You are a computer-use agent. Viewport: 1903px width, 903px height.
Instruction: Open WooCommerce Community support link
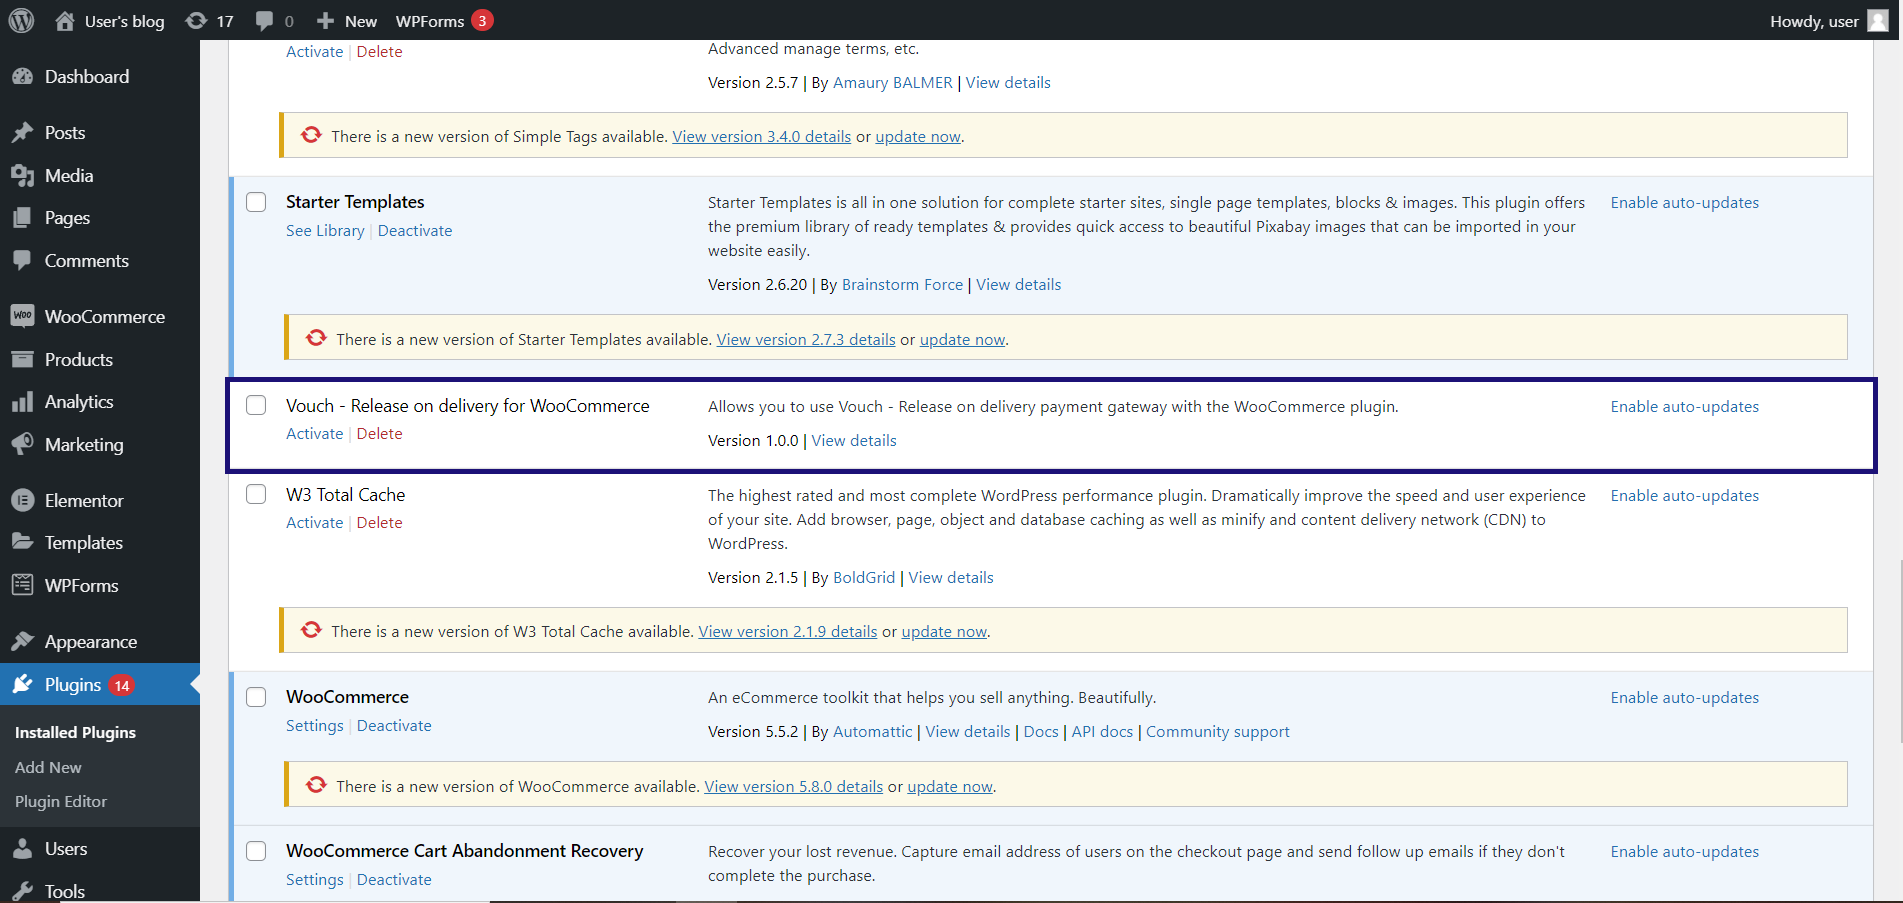click(x=1218, y=731)
